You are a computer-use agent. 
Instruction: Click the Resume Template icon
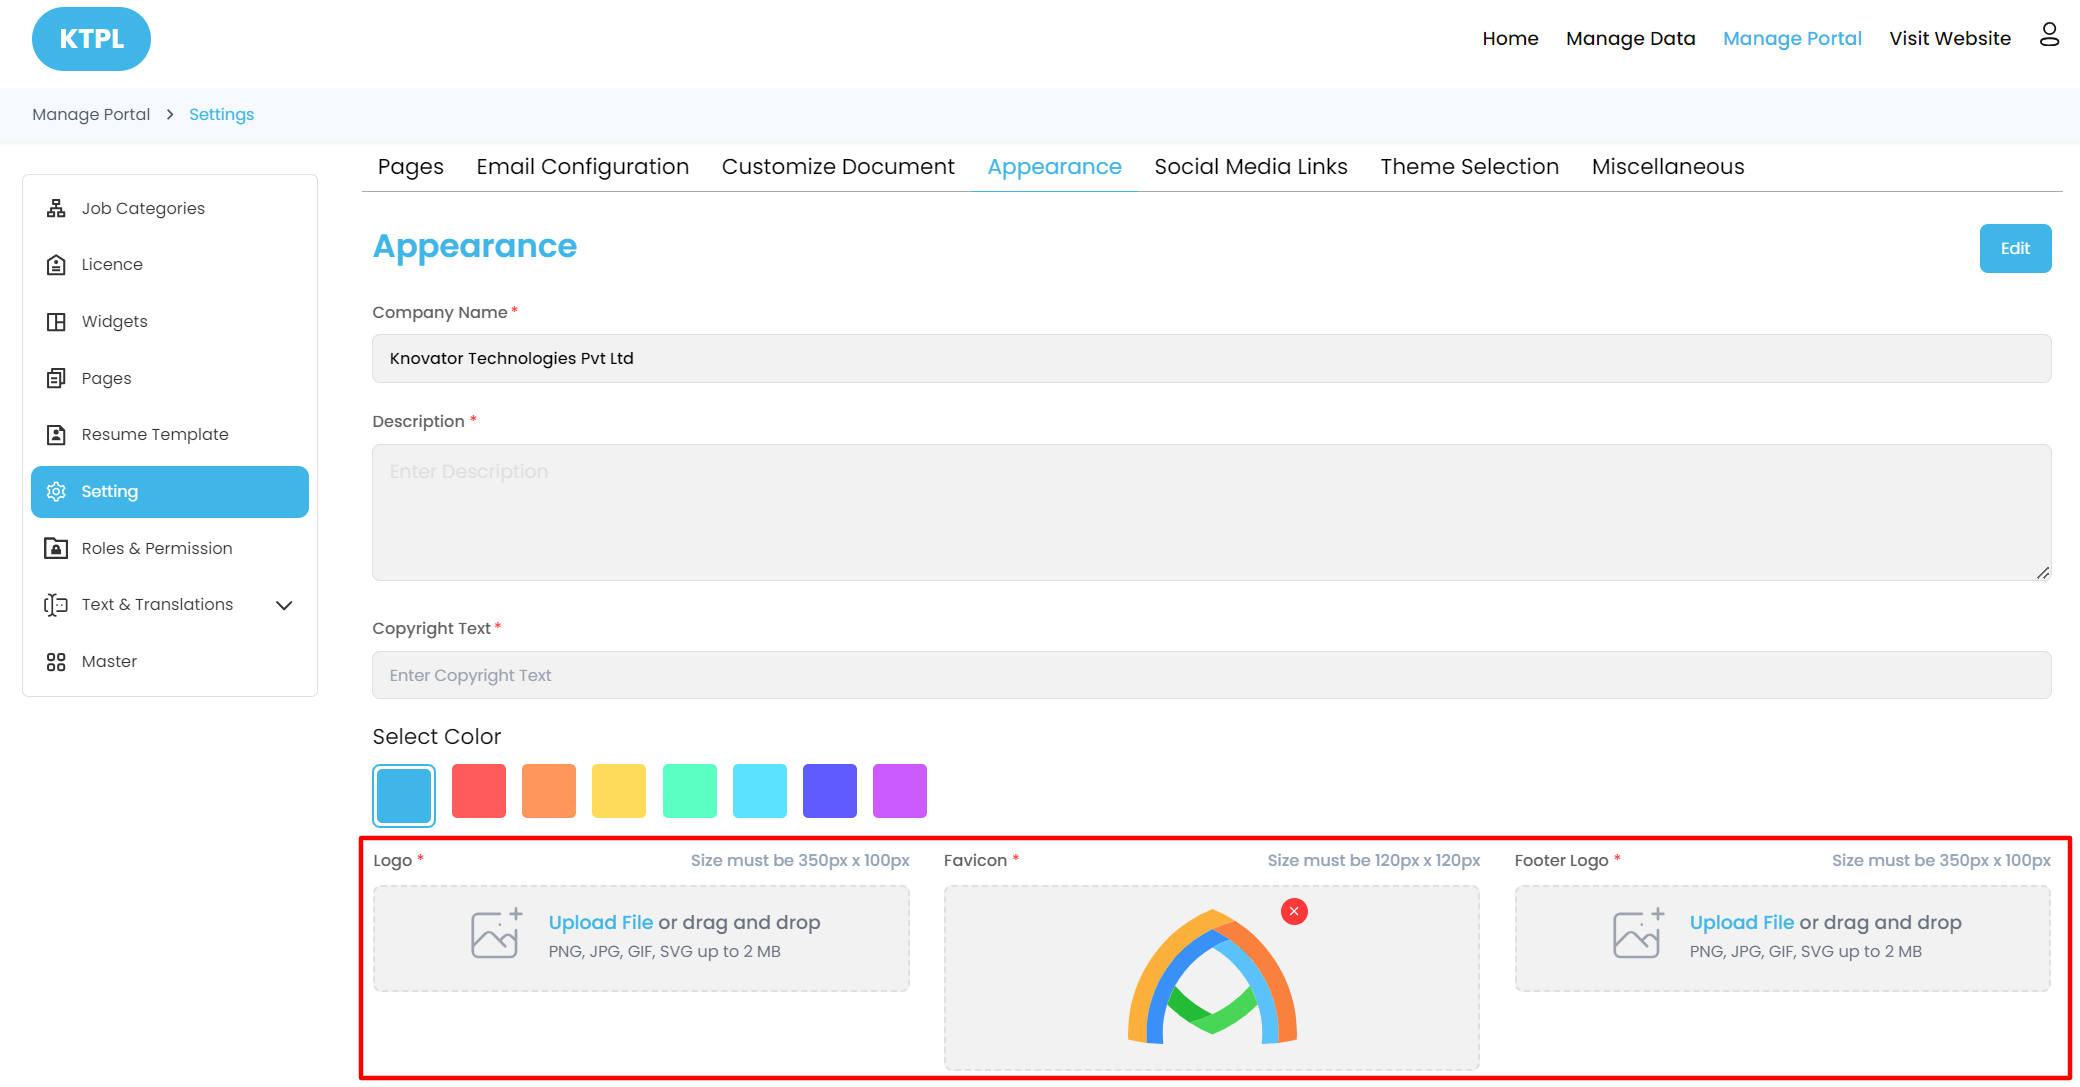[x=56, y=435]
